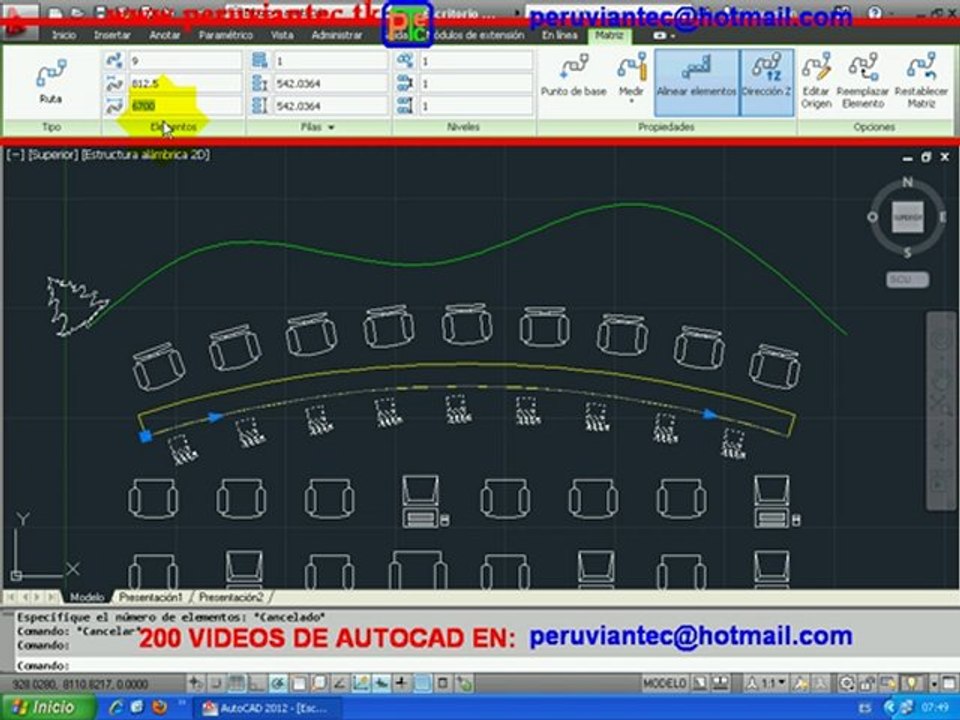This screenshot has height=720, width=960.
Task: Open the [-] viewport controls menu
Action: (x=15, y=155)
